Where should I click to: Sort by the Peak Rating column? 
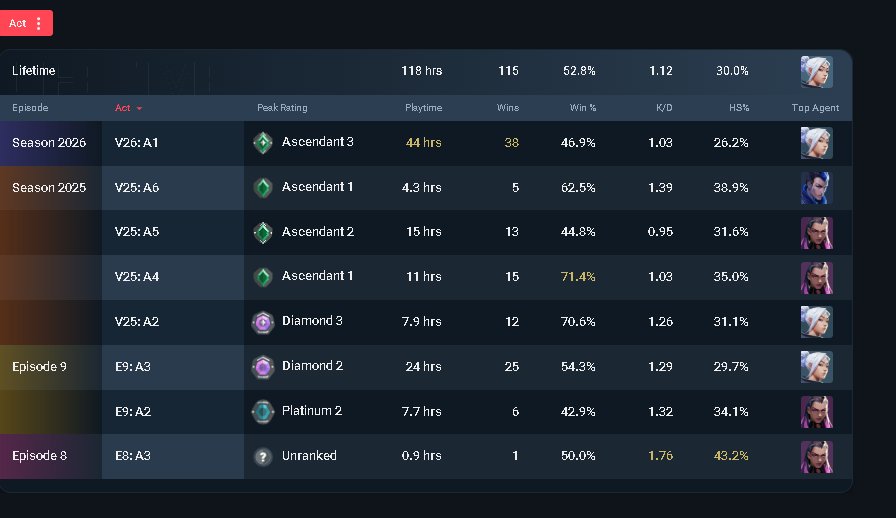[x=282, y=107]
